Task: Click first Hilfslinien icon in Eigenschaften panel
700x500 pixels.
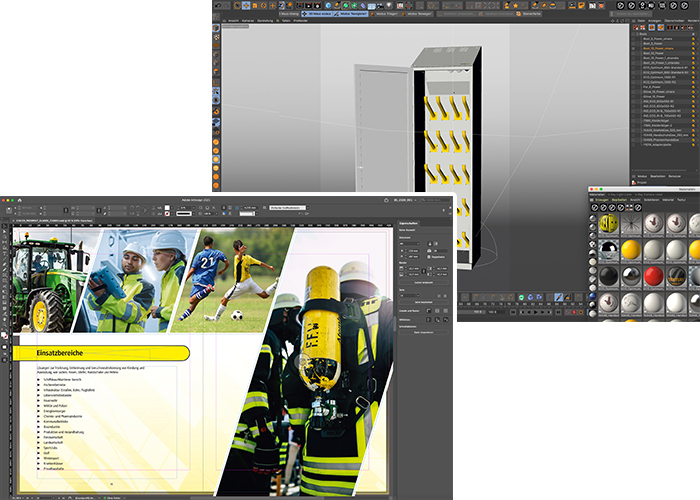Action: pos(429,320)
